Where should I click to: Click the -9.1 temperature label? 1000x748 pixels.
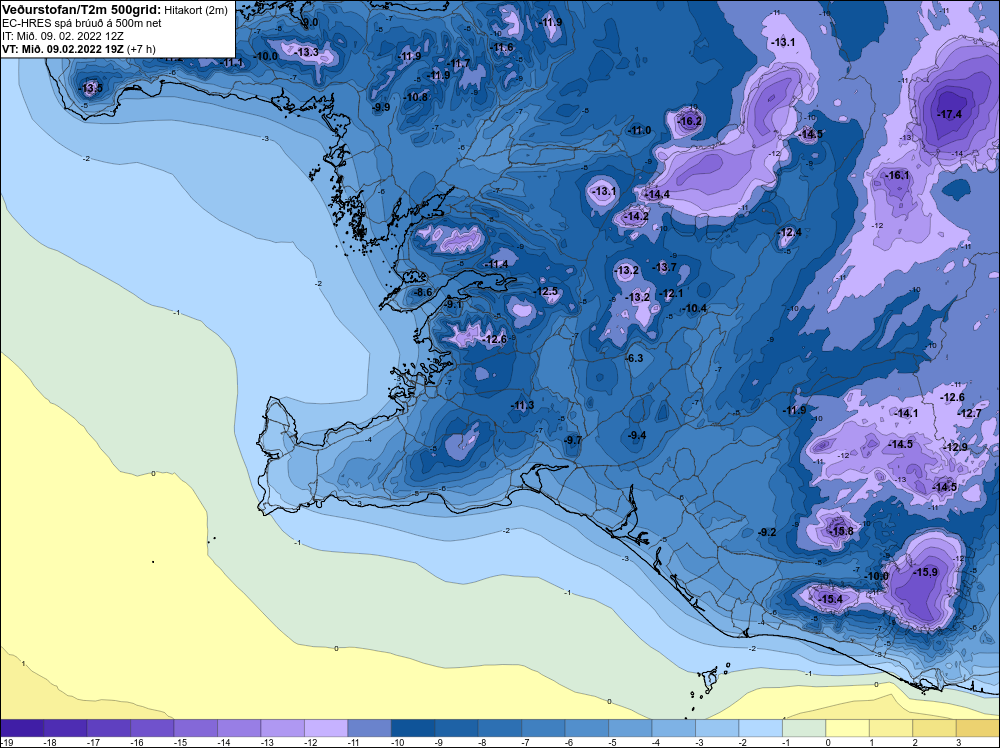tap(452, 305)
